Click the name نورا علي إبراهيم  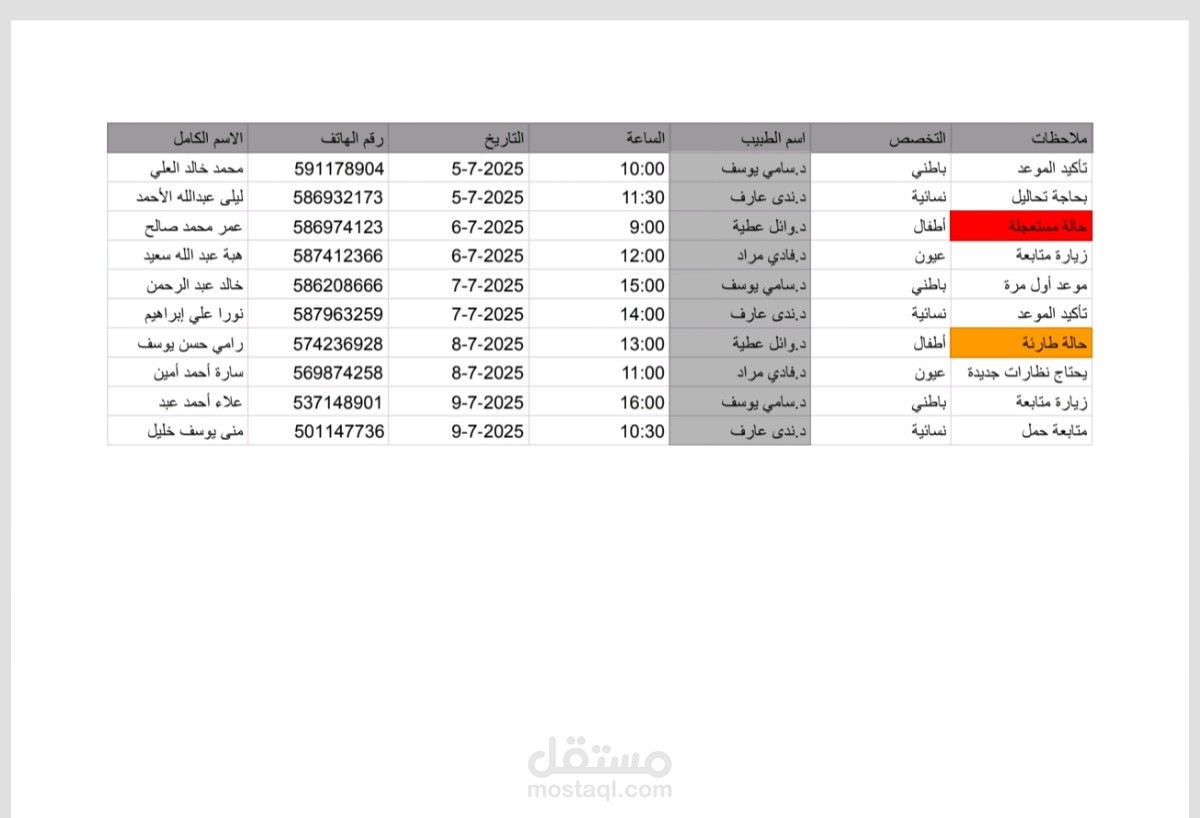point(196,315)
